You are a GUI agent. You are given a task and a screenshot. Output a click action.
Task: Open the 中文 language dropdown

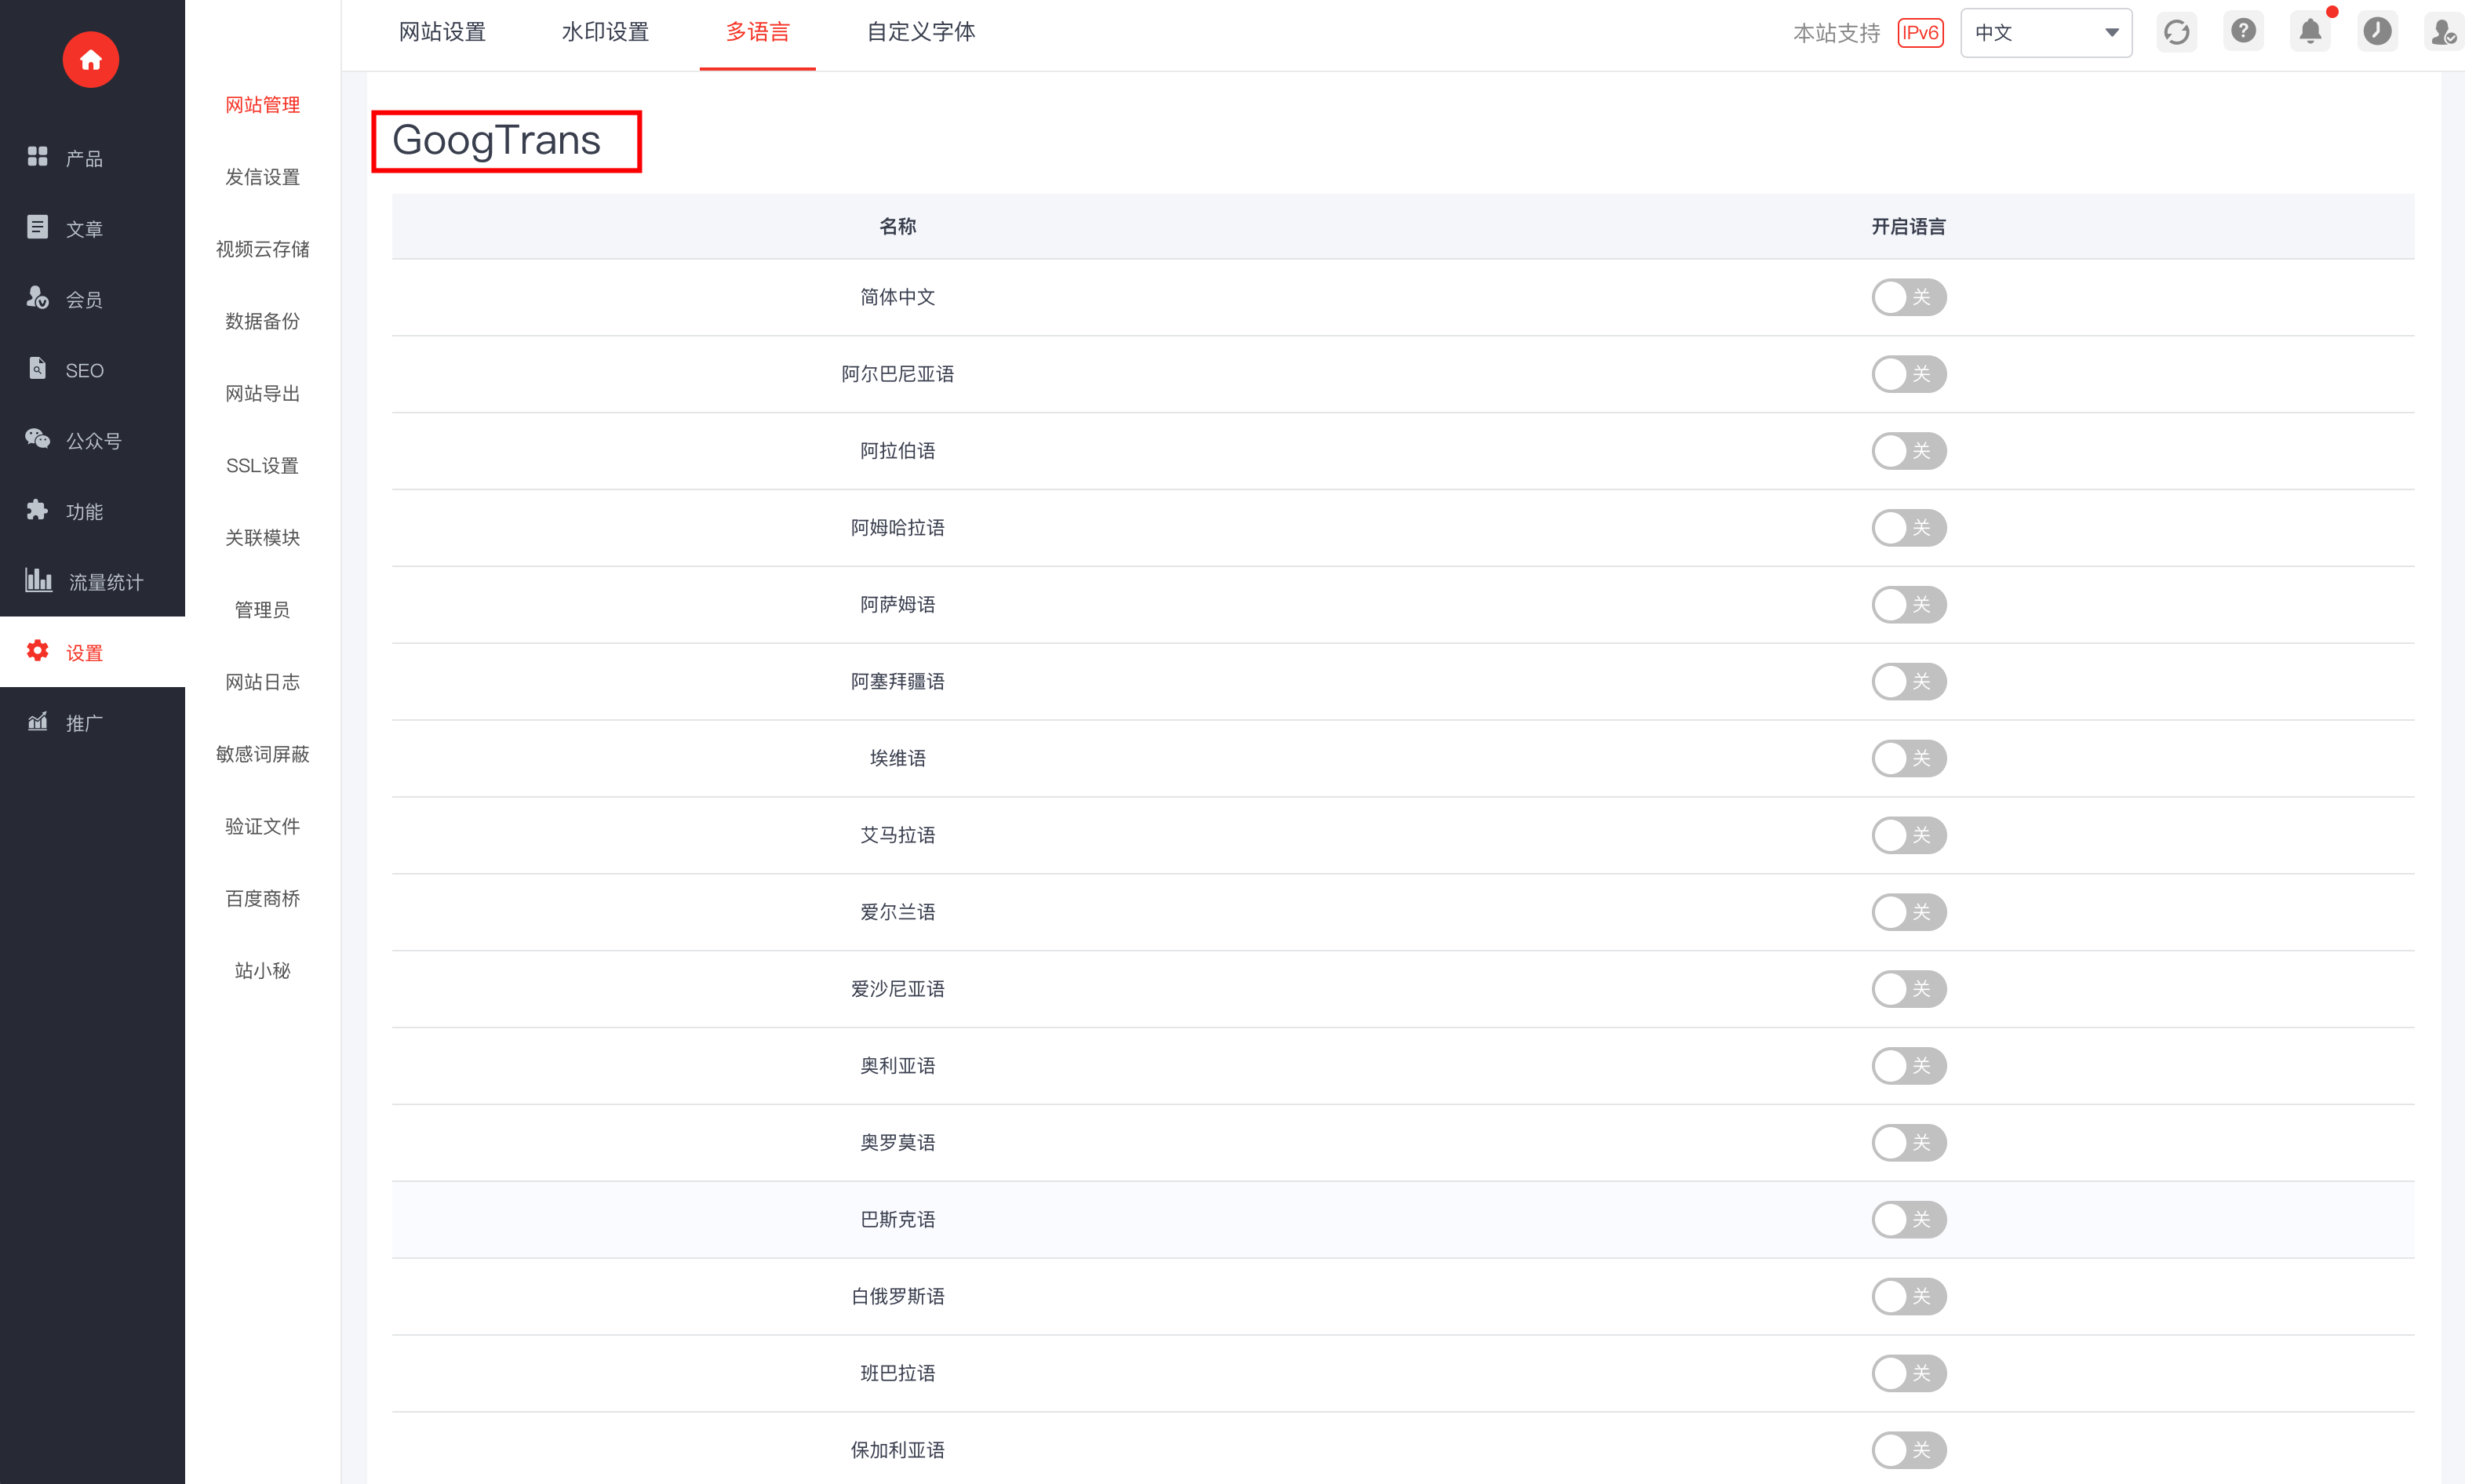coord(2046,33)
